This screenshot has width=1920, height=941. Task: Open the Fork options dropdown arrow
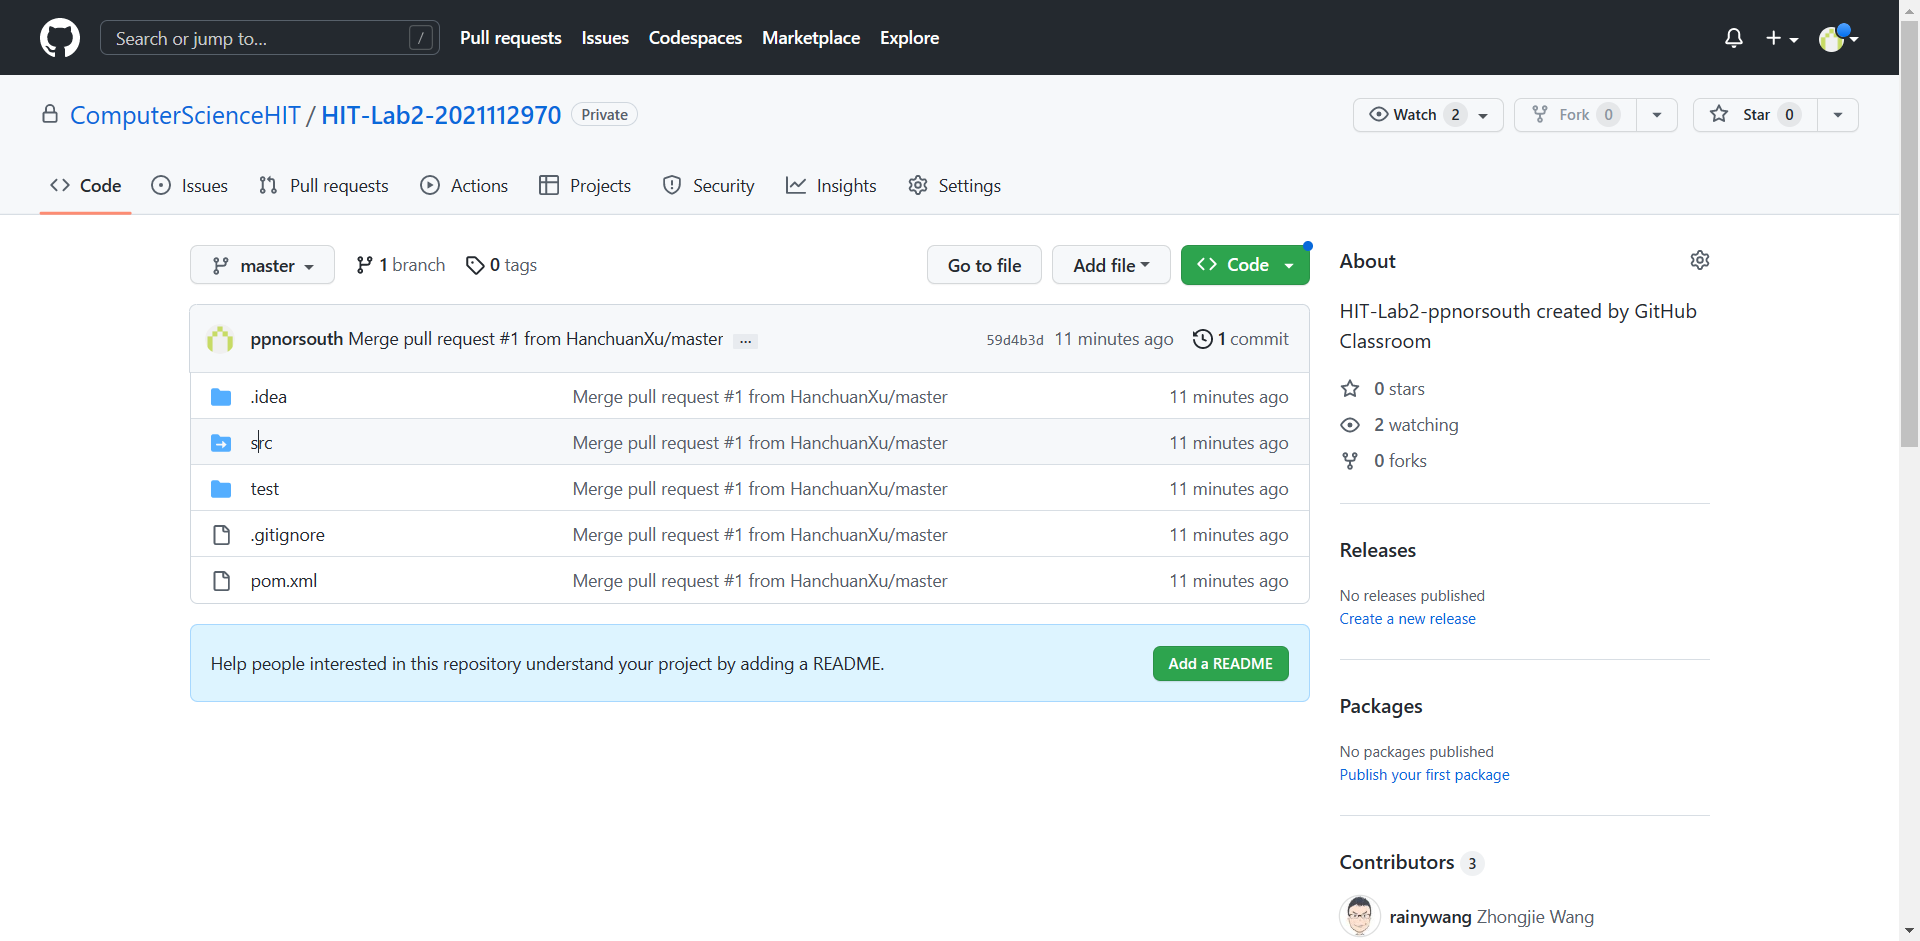[1657, 115]
